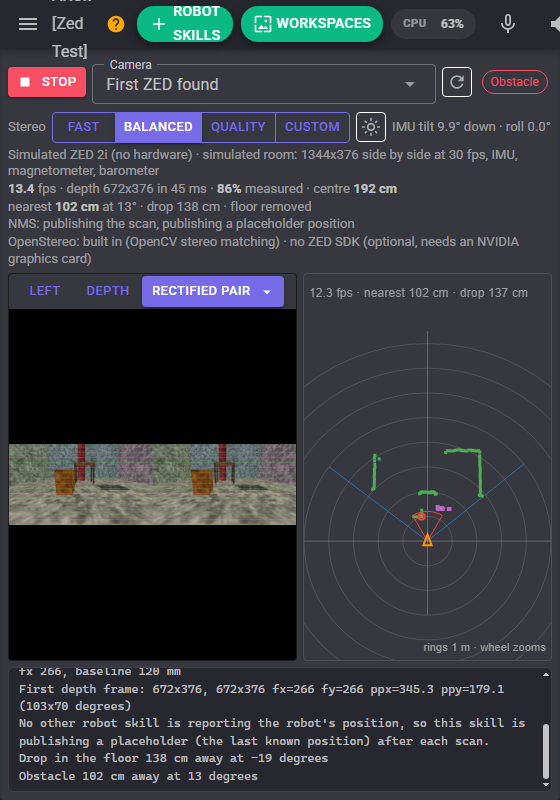Stop the ZED camera stream
Screen dimensions: 560x800
47,82
